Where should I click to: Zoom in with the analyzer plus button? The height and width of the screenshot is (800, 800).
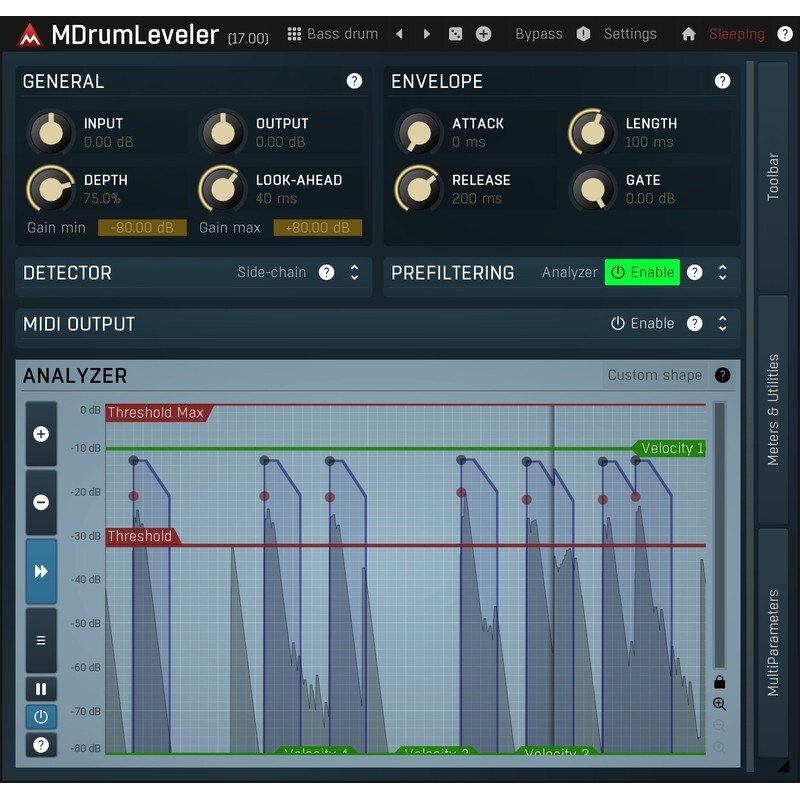[x=41, y=434]
